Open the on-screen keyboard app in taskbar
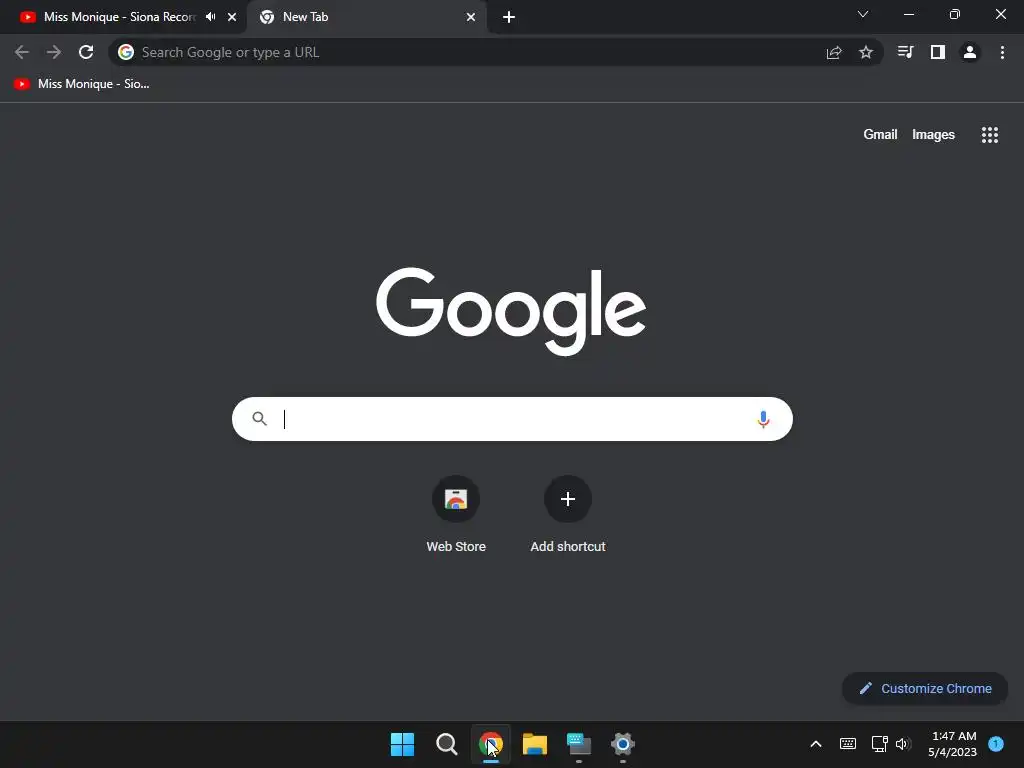The image size is (1024, 768). click(x=579, y=744)
